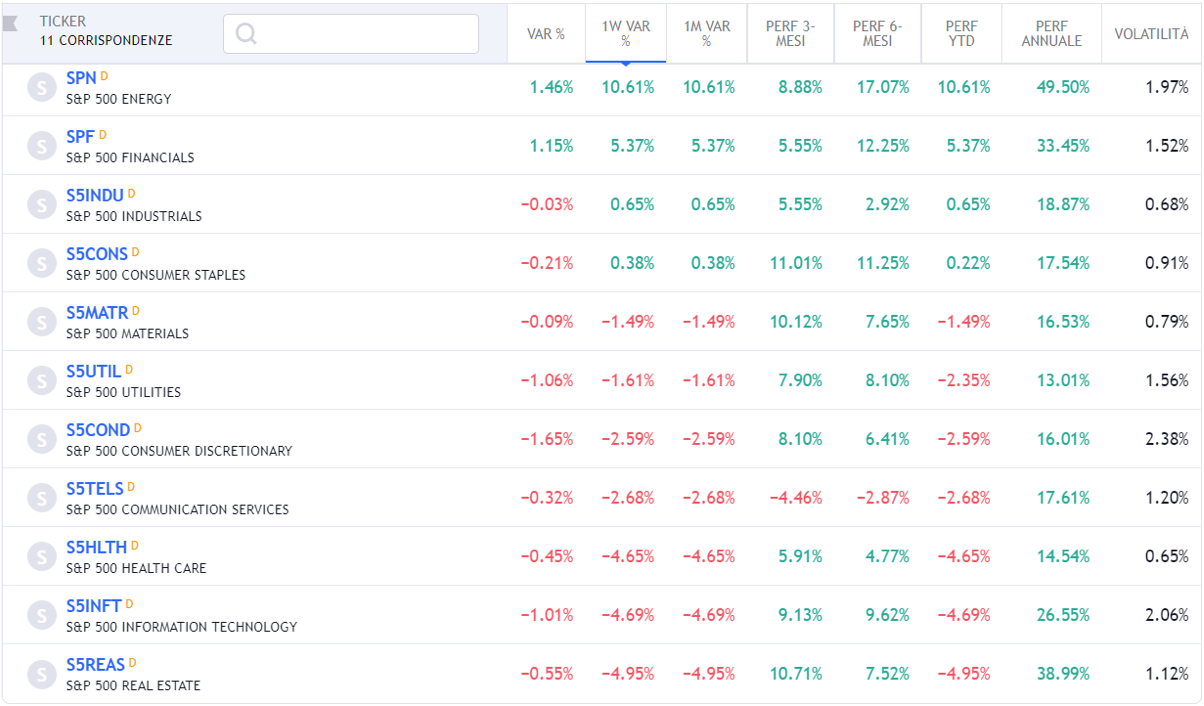Click the 38.99% annual performance value
Viewport: 1204px width, 706px height.
pyautogui.click(x=1063, y=674)
